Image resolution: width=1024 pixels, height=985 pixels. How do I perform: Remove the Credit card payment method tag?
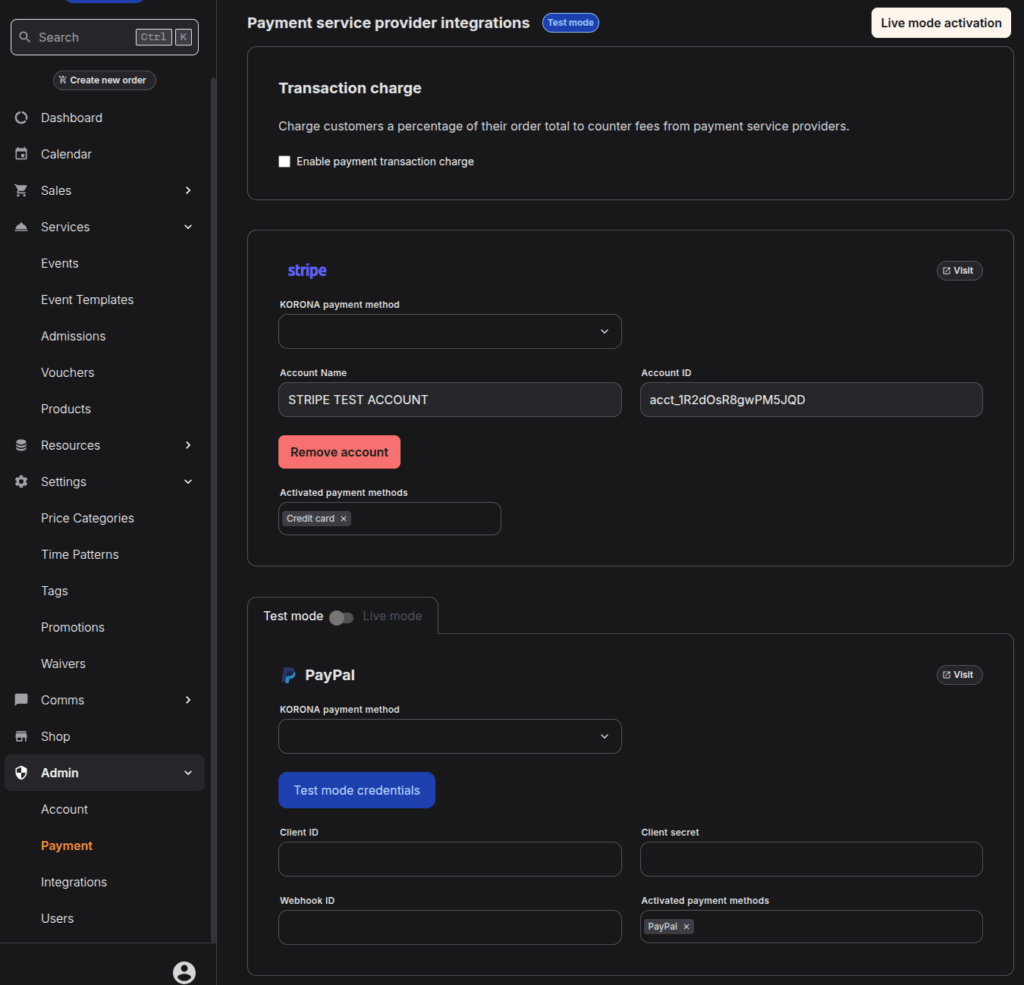(x=344, y=519)
